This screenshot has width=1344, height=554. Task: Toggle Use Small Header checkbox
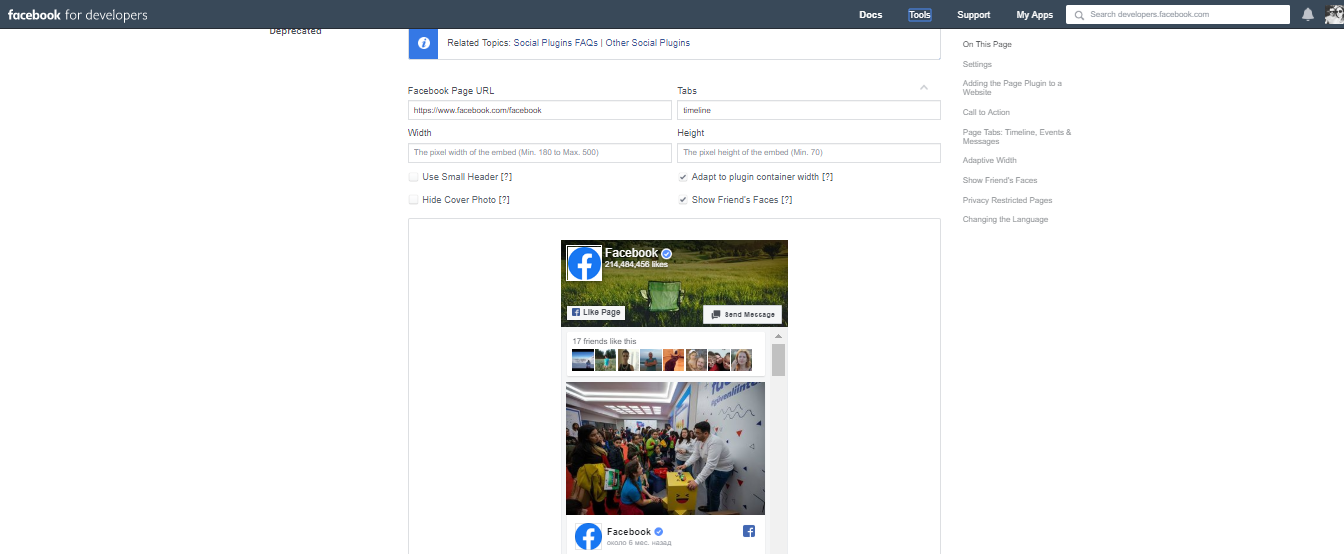(414, 177)
